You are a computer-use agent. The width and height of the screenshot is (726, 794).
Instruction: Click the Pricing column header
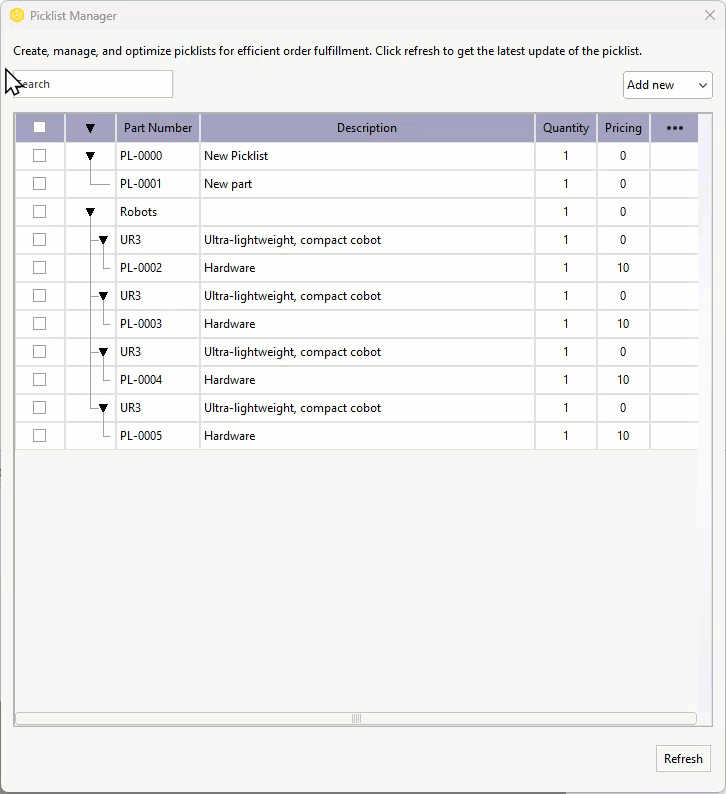[623, 128]
